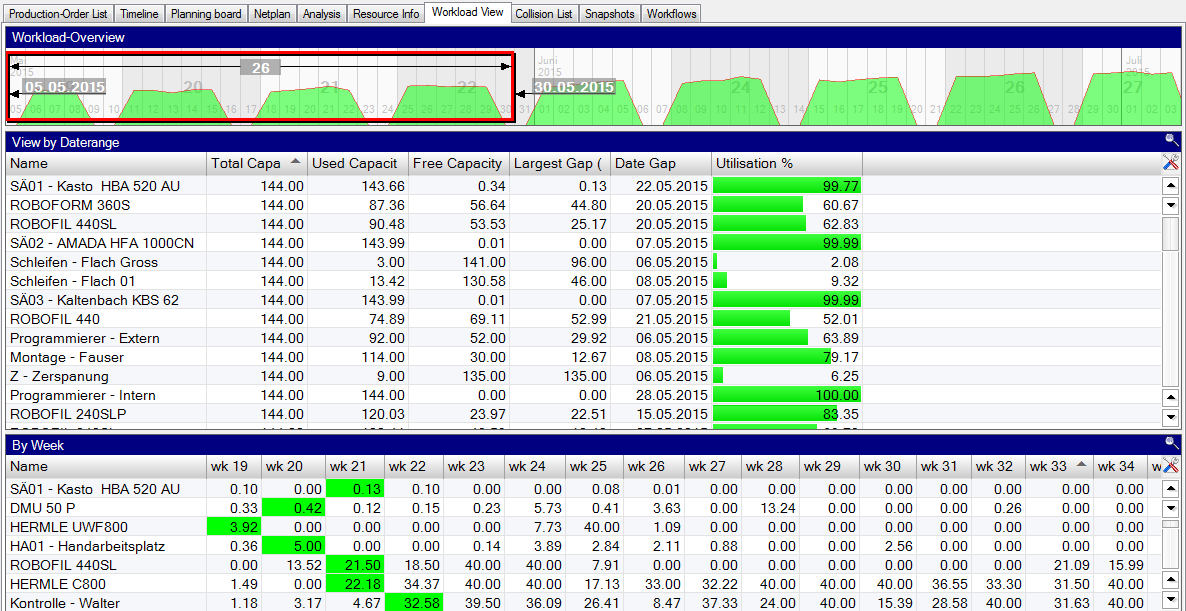Switch to Planning board tab
Screen dimensions: 1186x611
[206, 14]
